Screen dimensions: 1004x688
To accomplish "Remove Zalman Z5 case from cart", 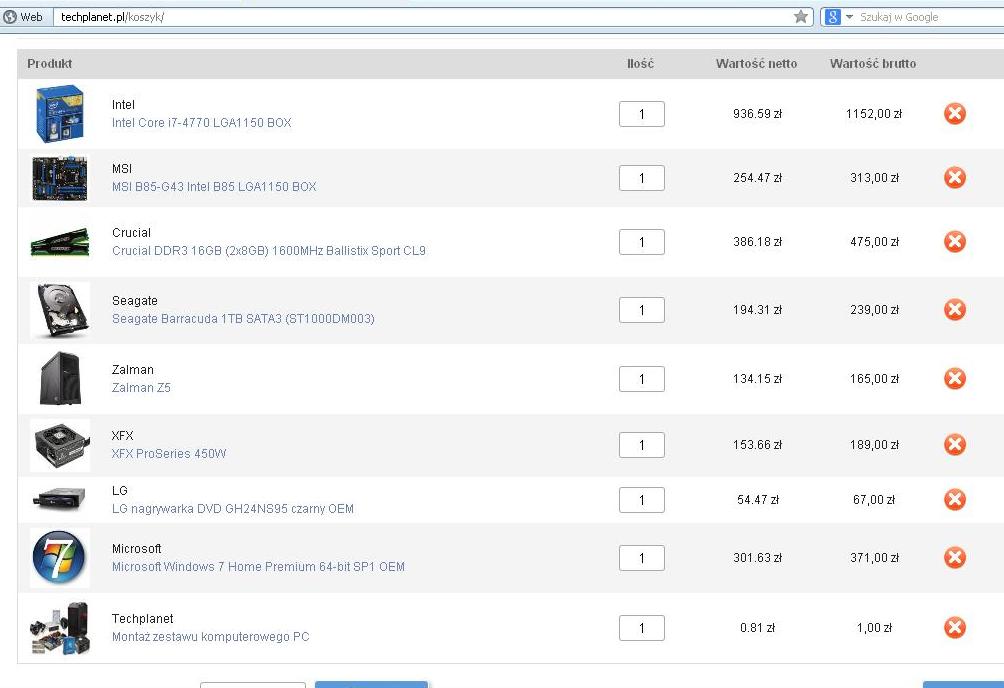I will 954,379.
